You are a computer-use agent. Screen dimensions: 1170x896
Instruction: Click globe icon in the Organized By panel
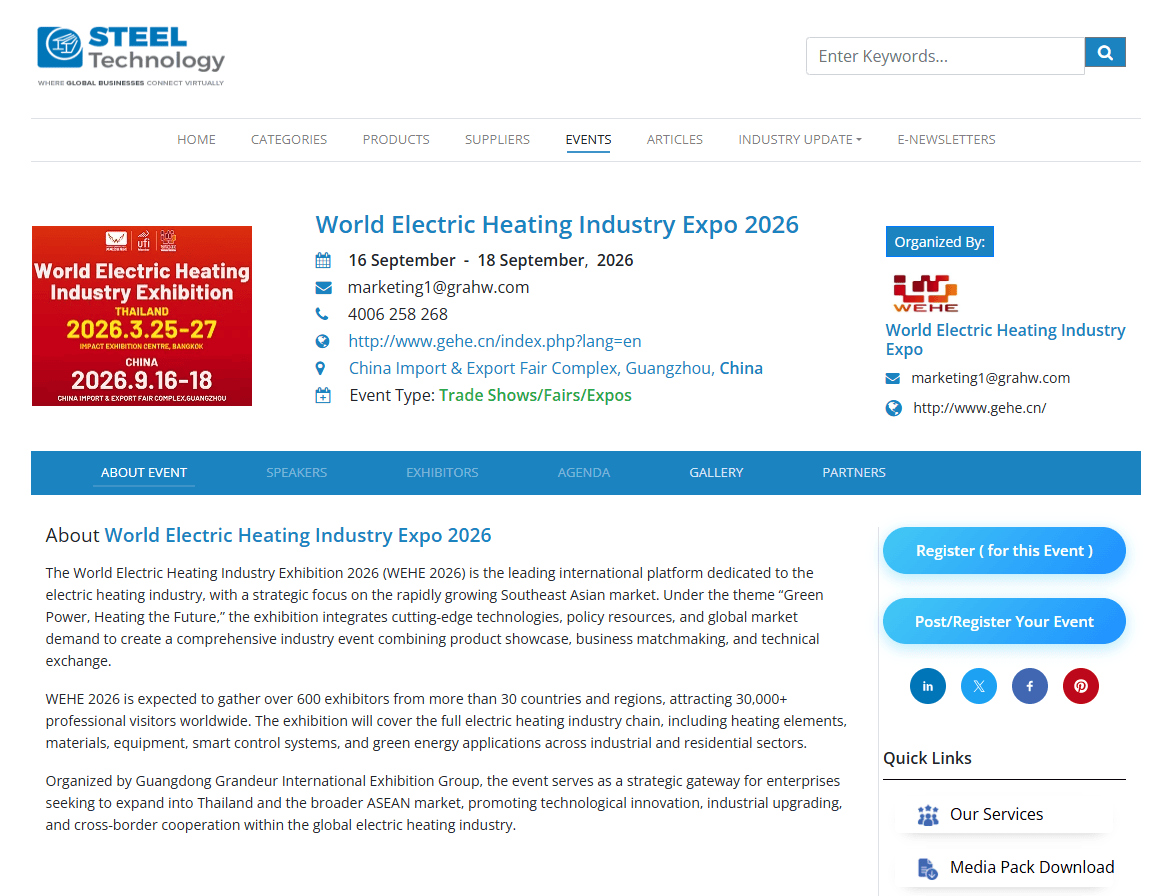pos(893,408)
